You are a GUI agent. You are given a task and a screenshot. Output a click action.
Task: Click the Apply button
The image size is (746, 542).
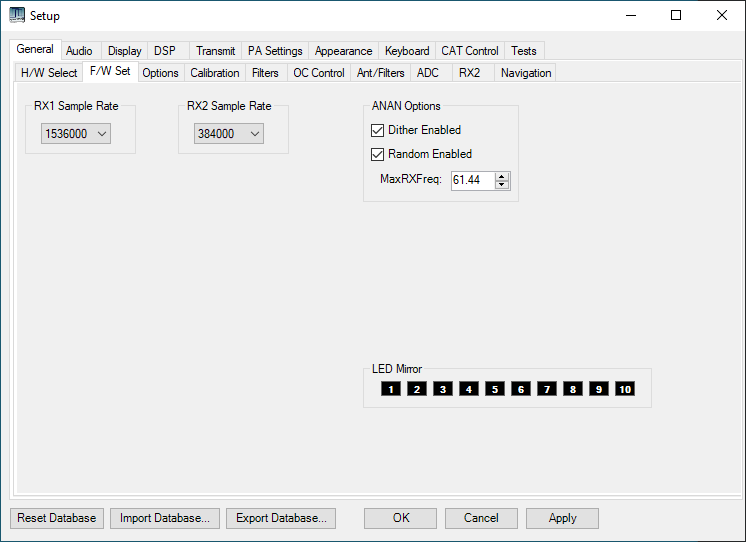coord(562,518)
